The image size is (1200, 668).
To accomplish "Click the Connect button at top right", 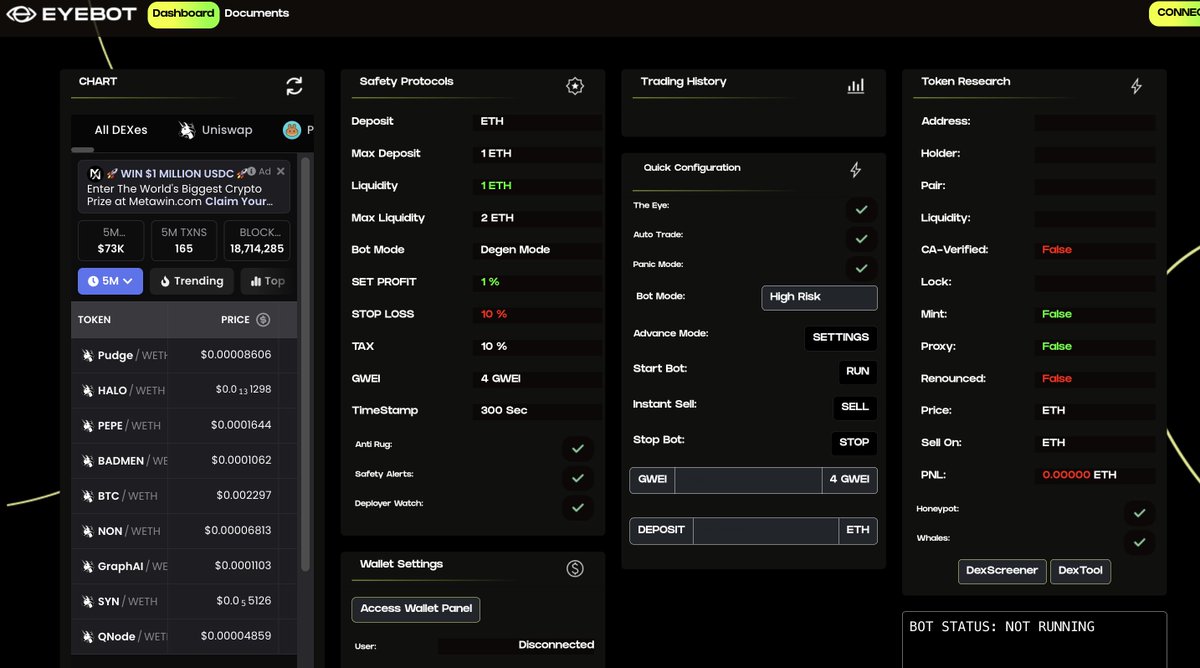I will 1175,14.
